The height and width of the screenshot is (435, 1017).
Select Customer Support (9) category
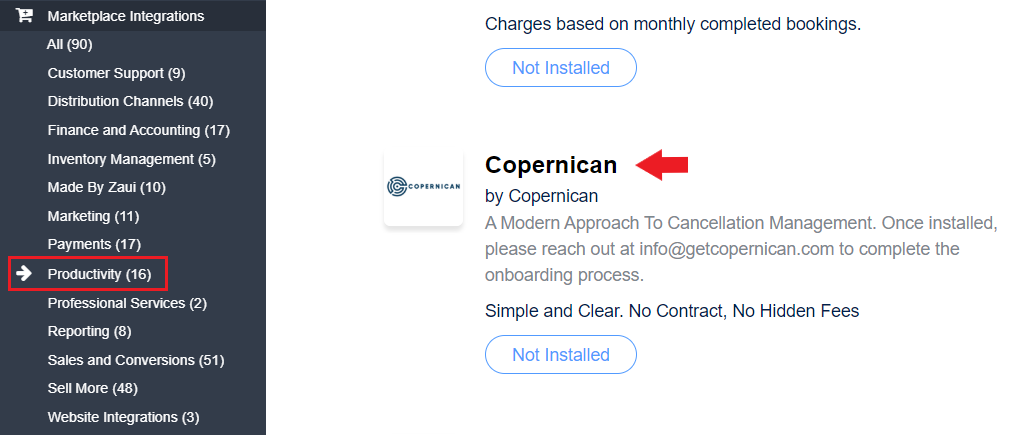coord(117,73)
